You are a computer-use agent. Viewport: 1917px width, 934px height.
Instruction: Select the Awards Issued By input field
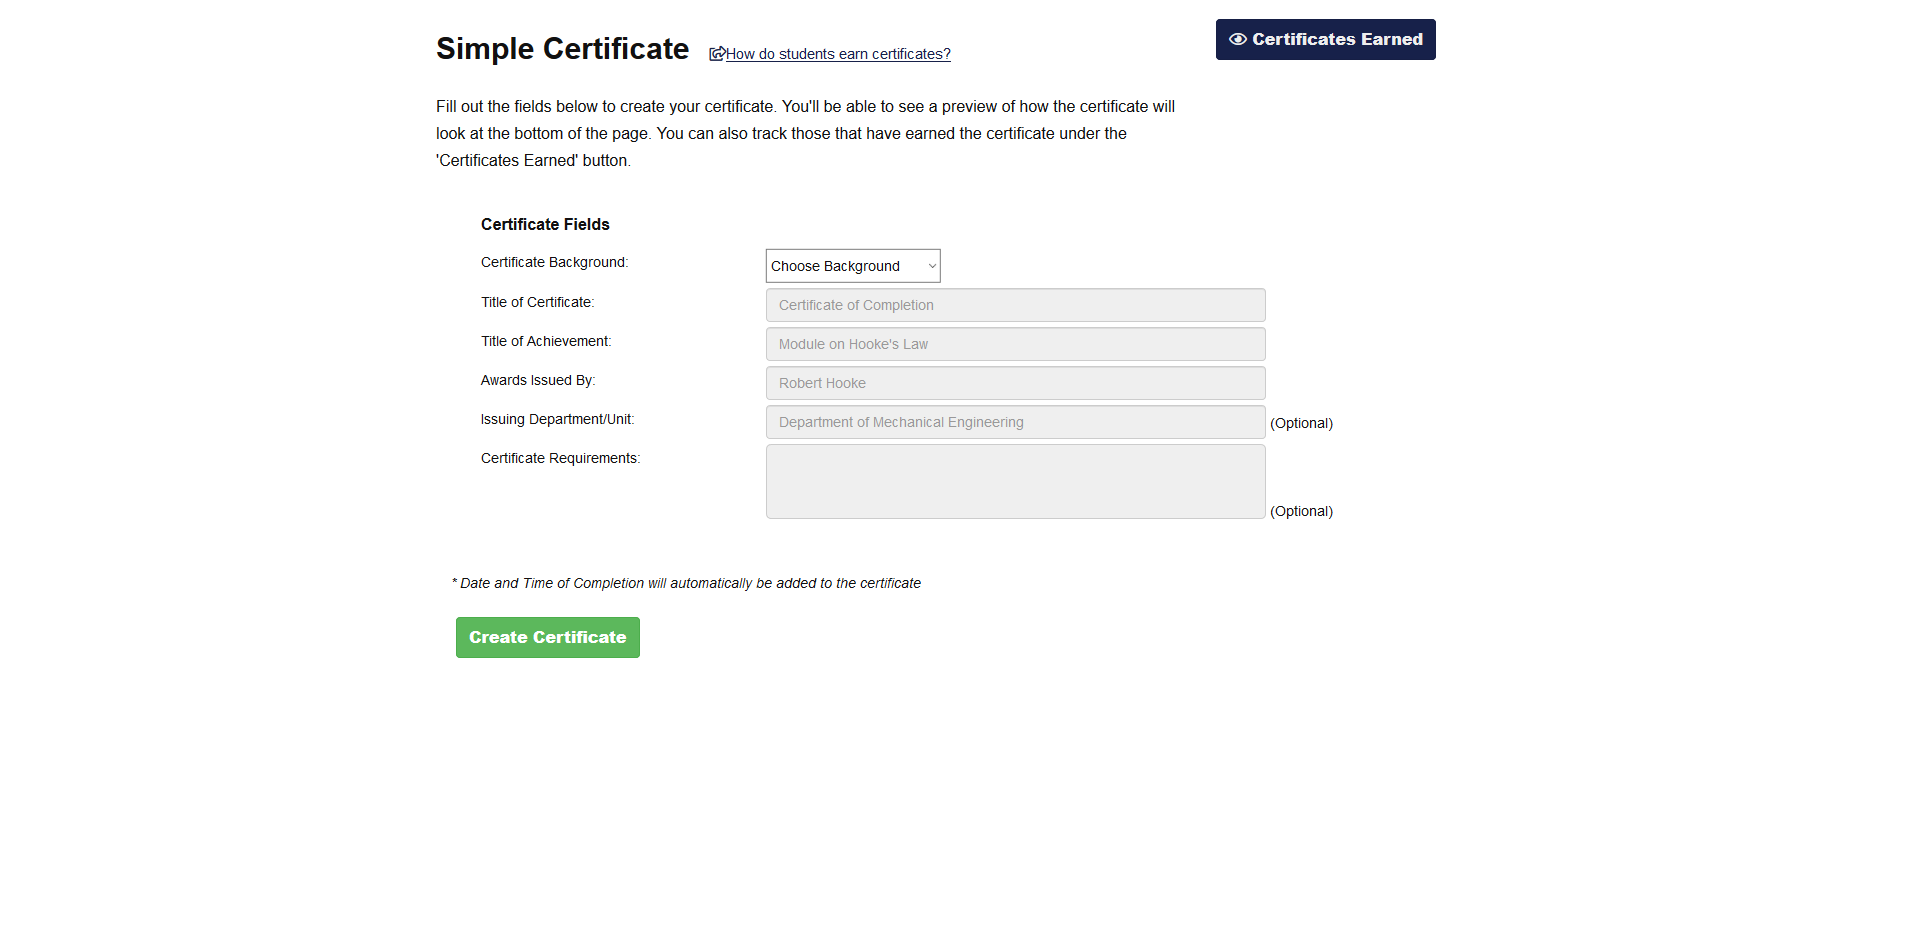(x=1014, y=383)
